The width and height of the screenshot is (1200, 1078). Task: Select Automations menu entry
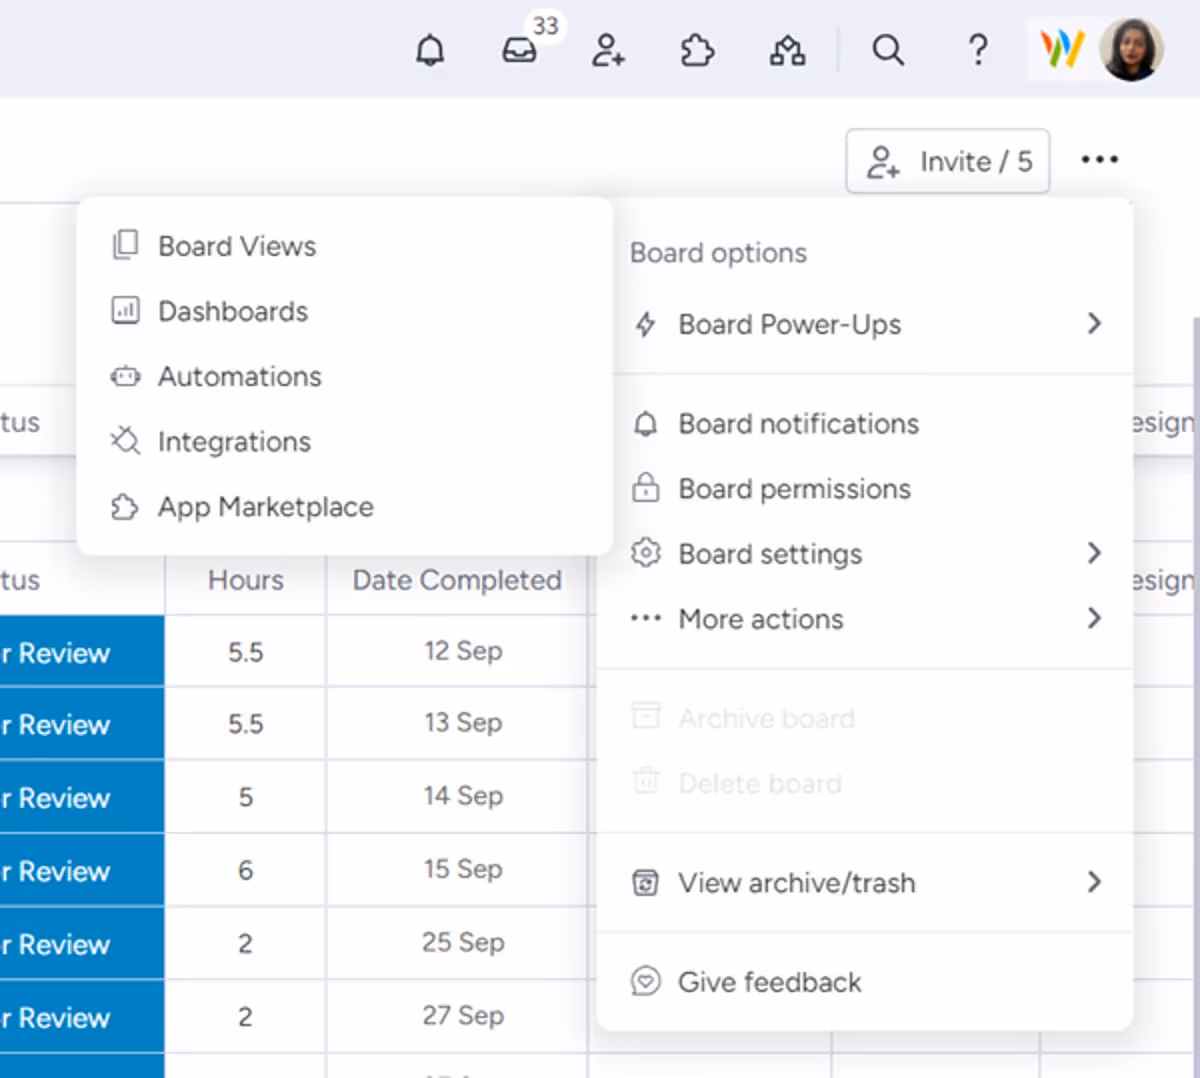point(344,376)
